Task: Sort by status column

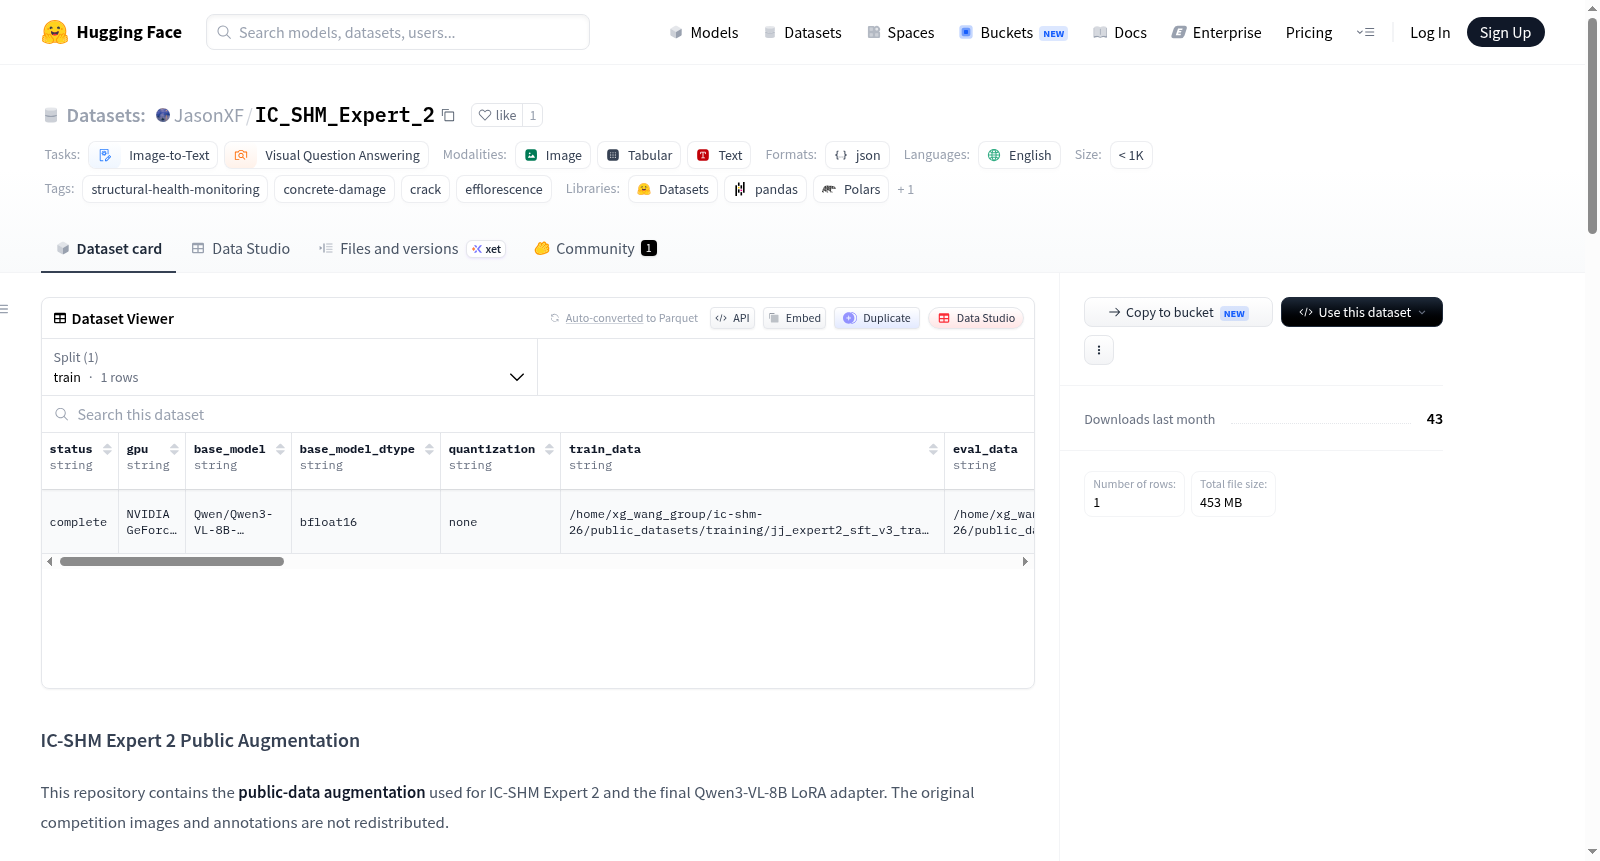Action: point(107,449)
